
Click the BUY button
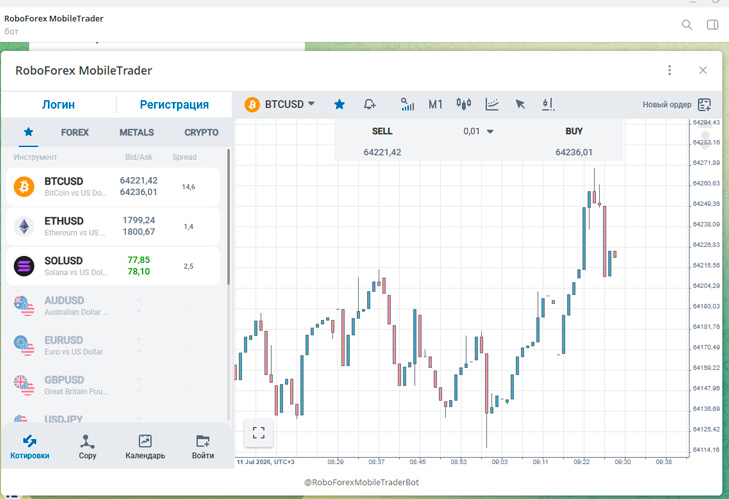[x=574, y=131]
